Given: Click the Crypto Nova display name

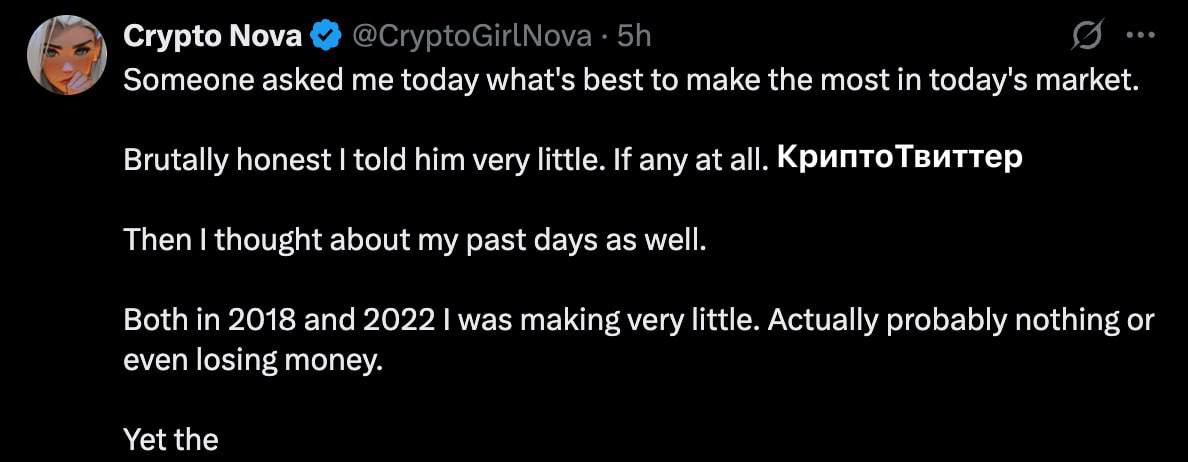Looking at the screenshot, I should (x=212, y=37).
